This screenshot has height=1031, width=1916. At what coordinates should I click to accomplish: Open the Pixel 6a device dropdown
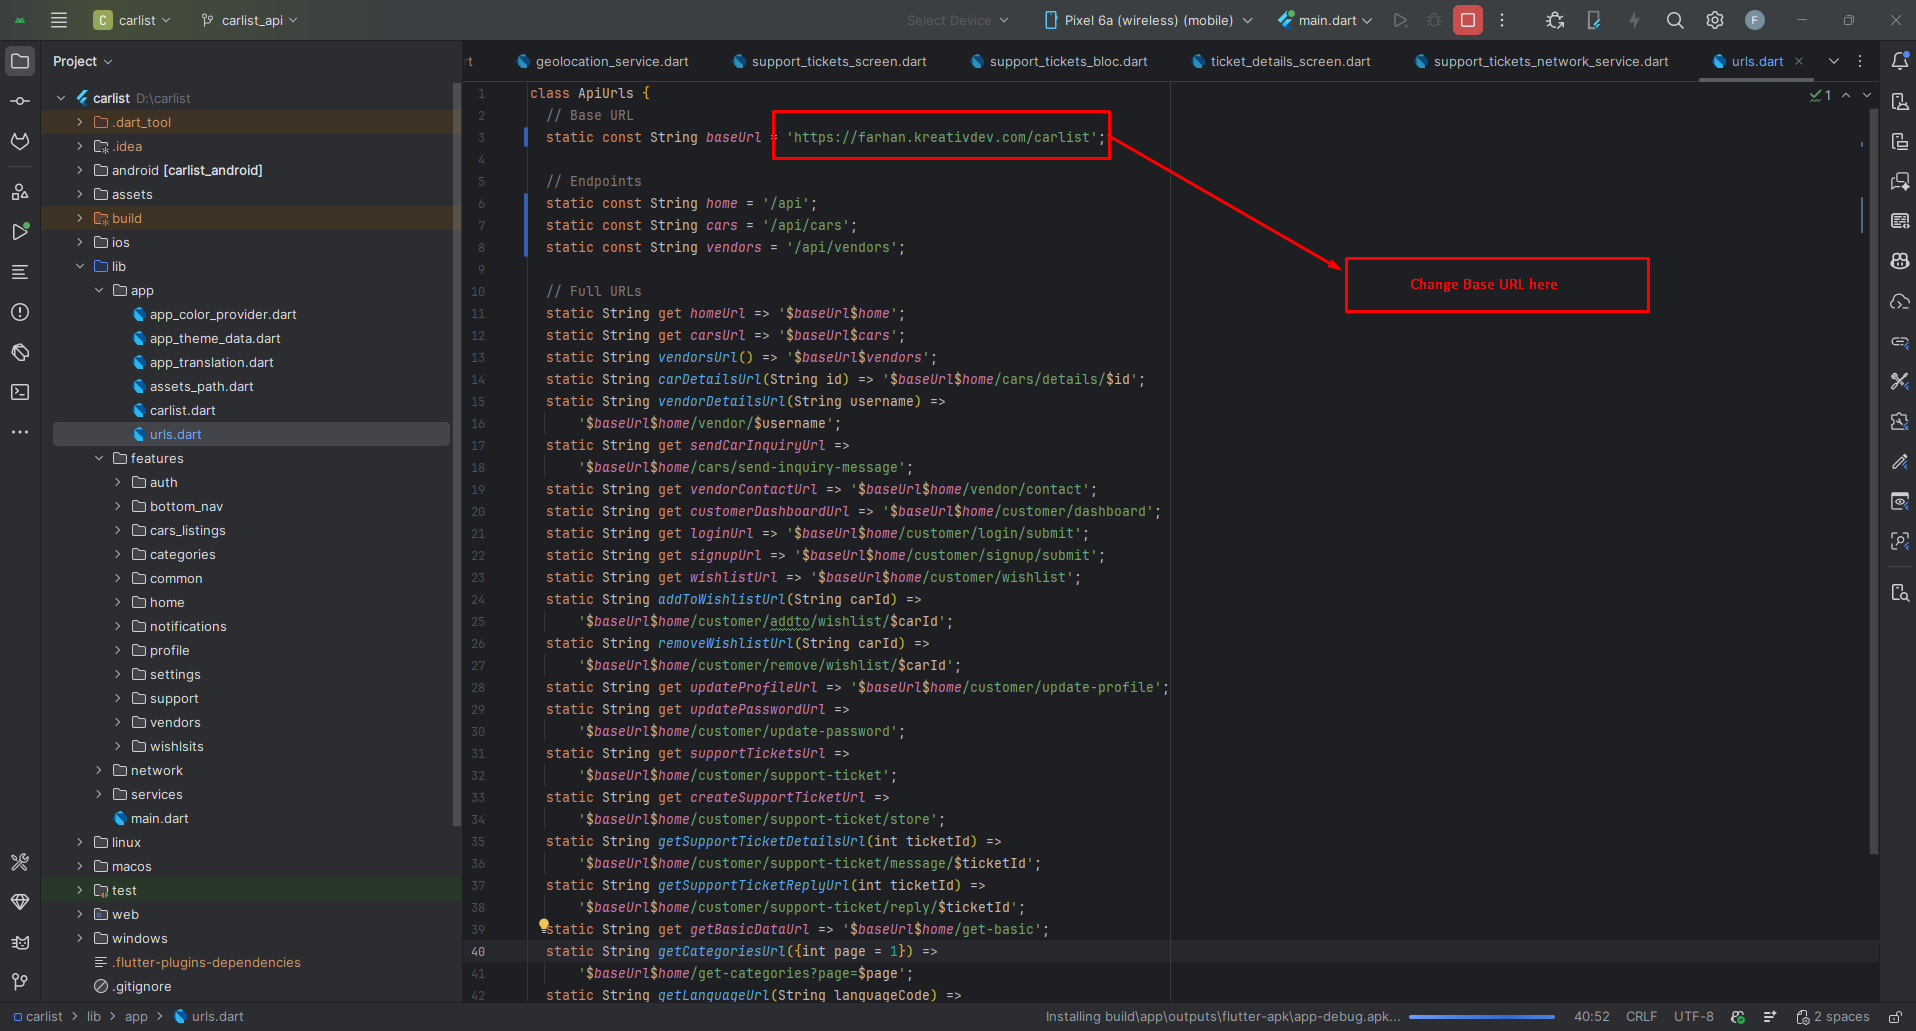click(x=1147, y=20)
